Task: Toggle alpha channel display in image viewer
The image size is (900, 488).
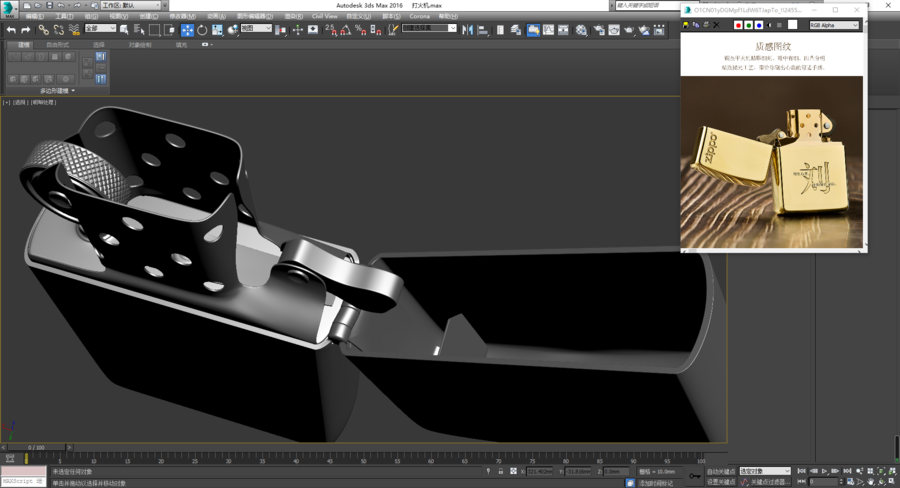Action: click(769, 25)
